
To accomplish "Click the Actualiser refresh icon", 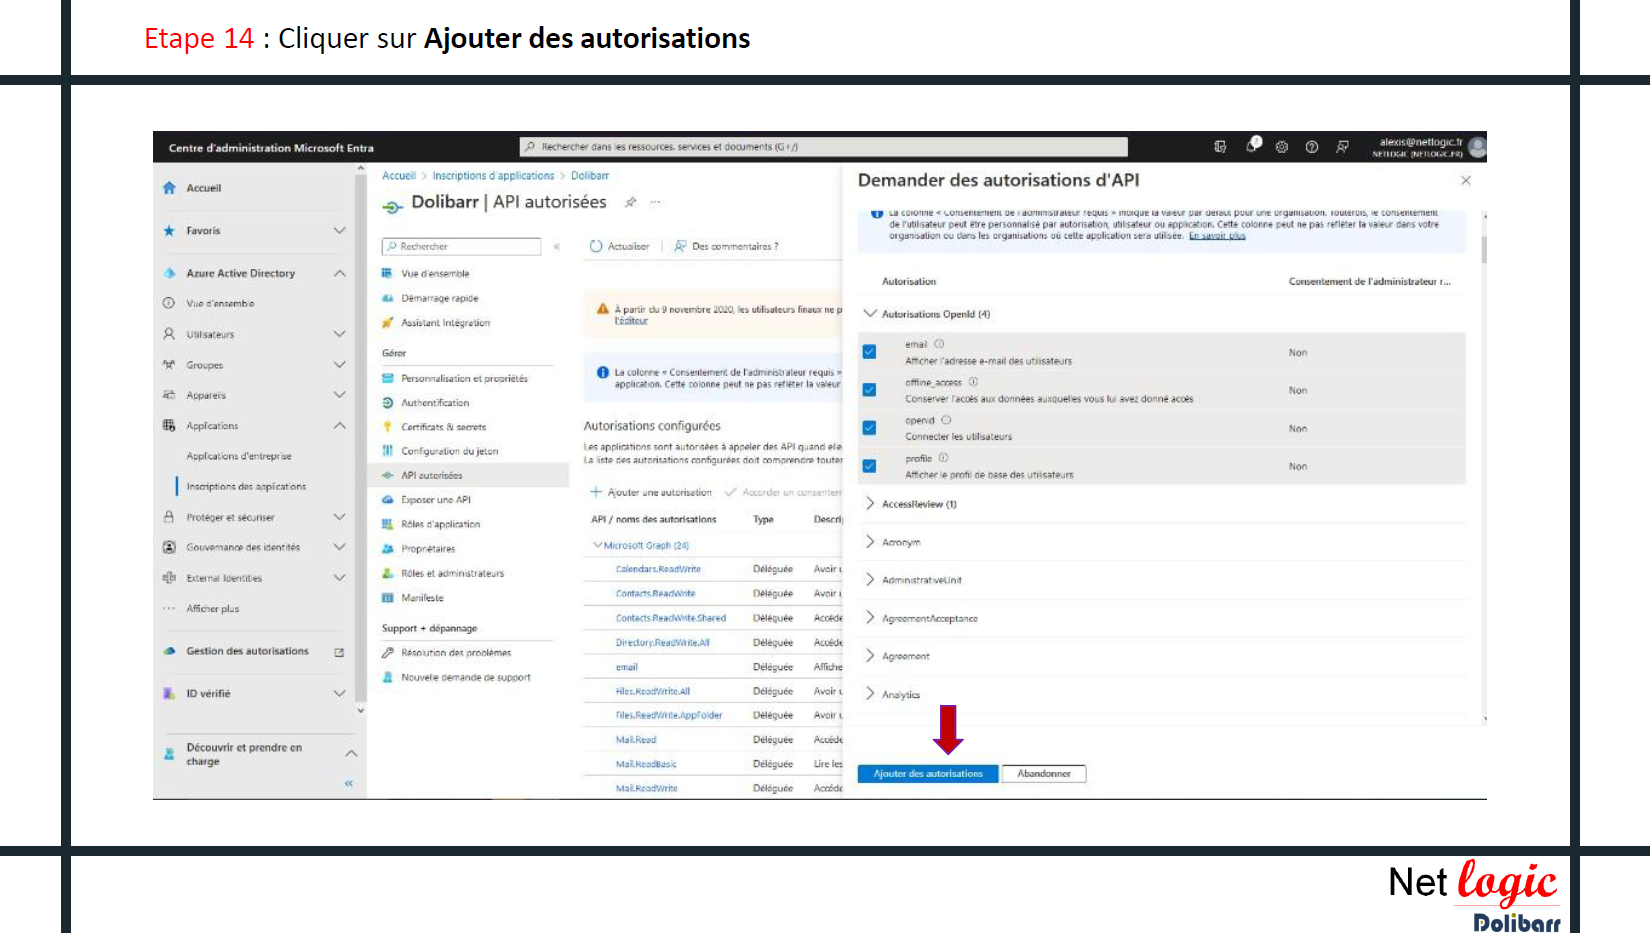I will point(596,246).
